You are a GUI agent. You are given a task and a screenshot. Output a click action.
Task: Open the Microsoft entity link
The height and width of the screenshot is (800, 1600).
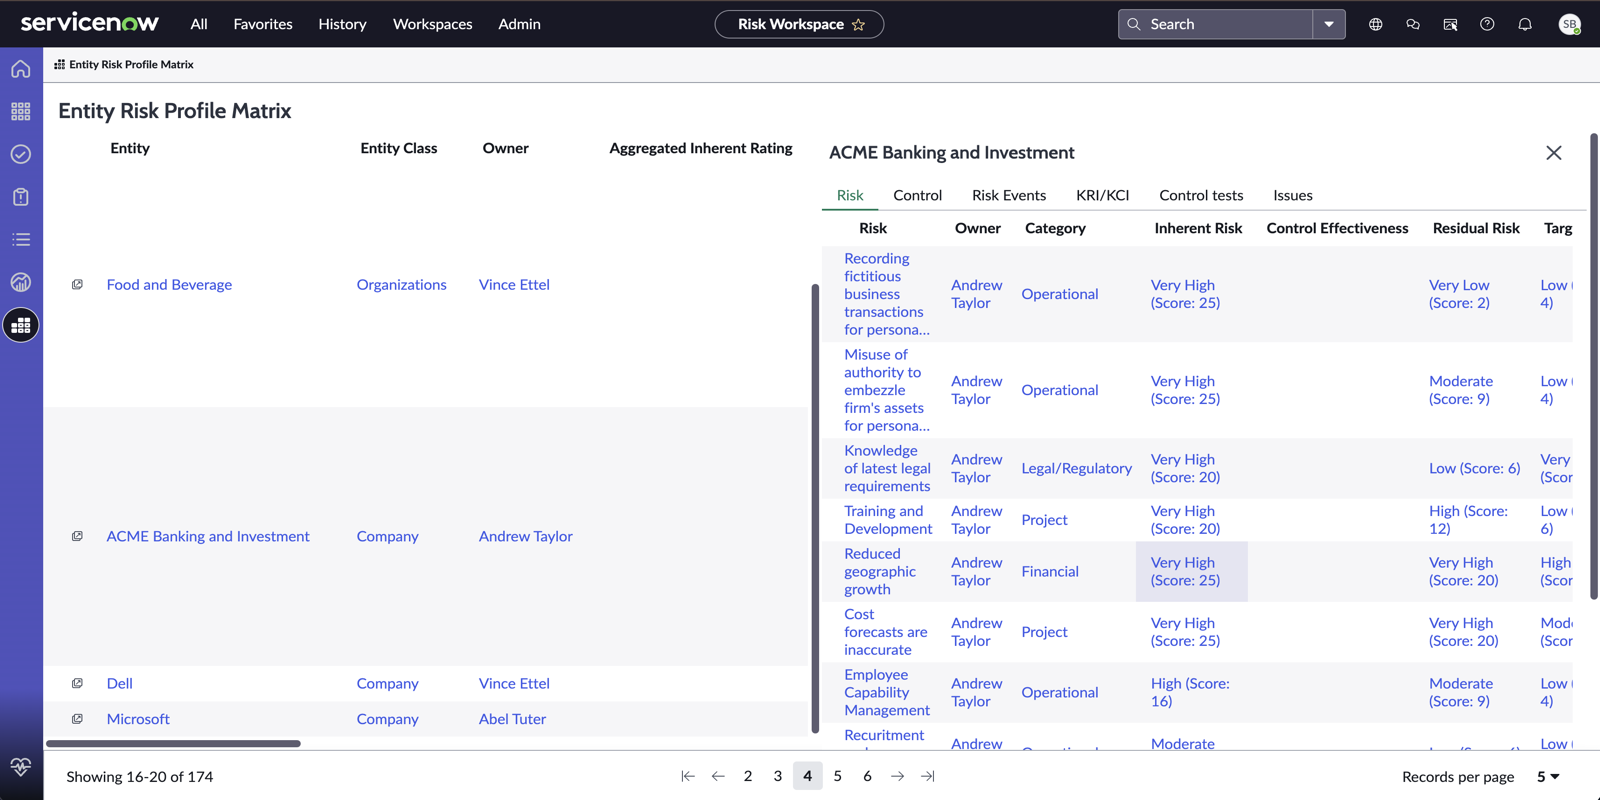point(138,719)
